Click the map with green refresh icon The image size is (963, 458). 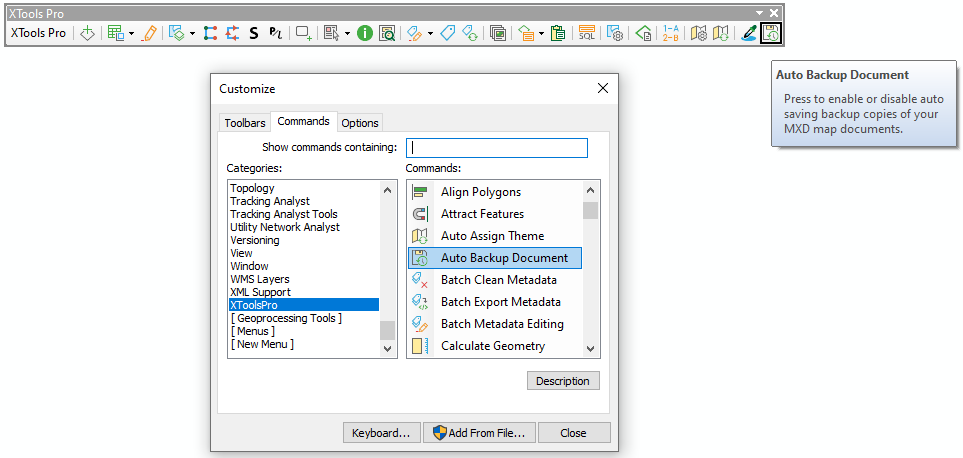pyautogui.click(x=720, y=33)
